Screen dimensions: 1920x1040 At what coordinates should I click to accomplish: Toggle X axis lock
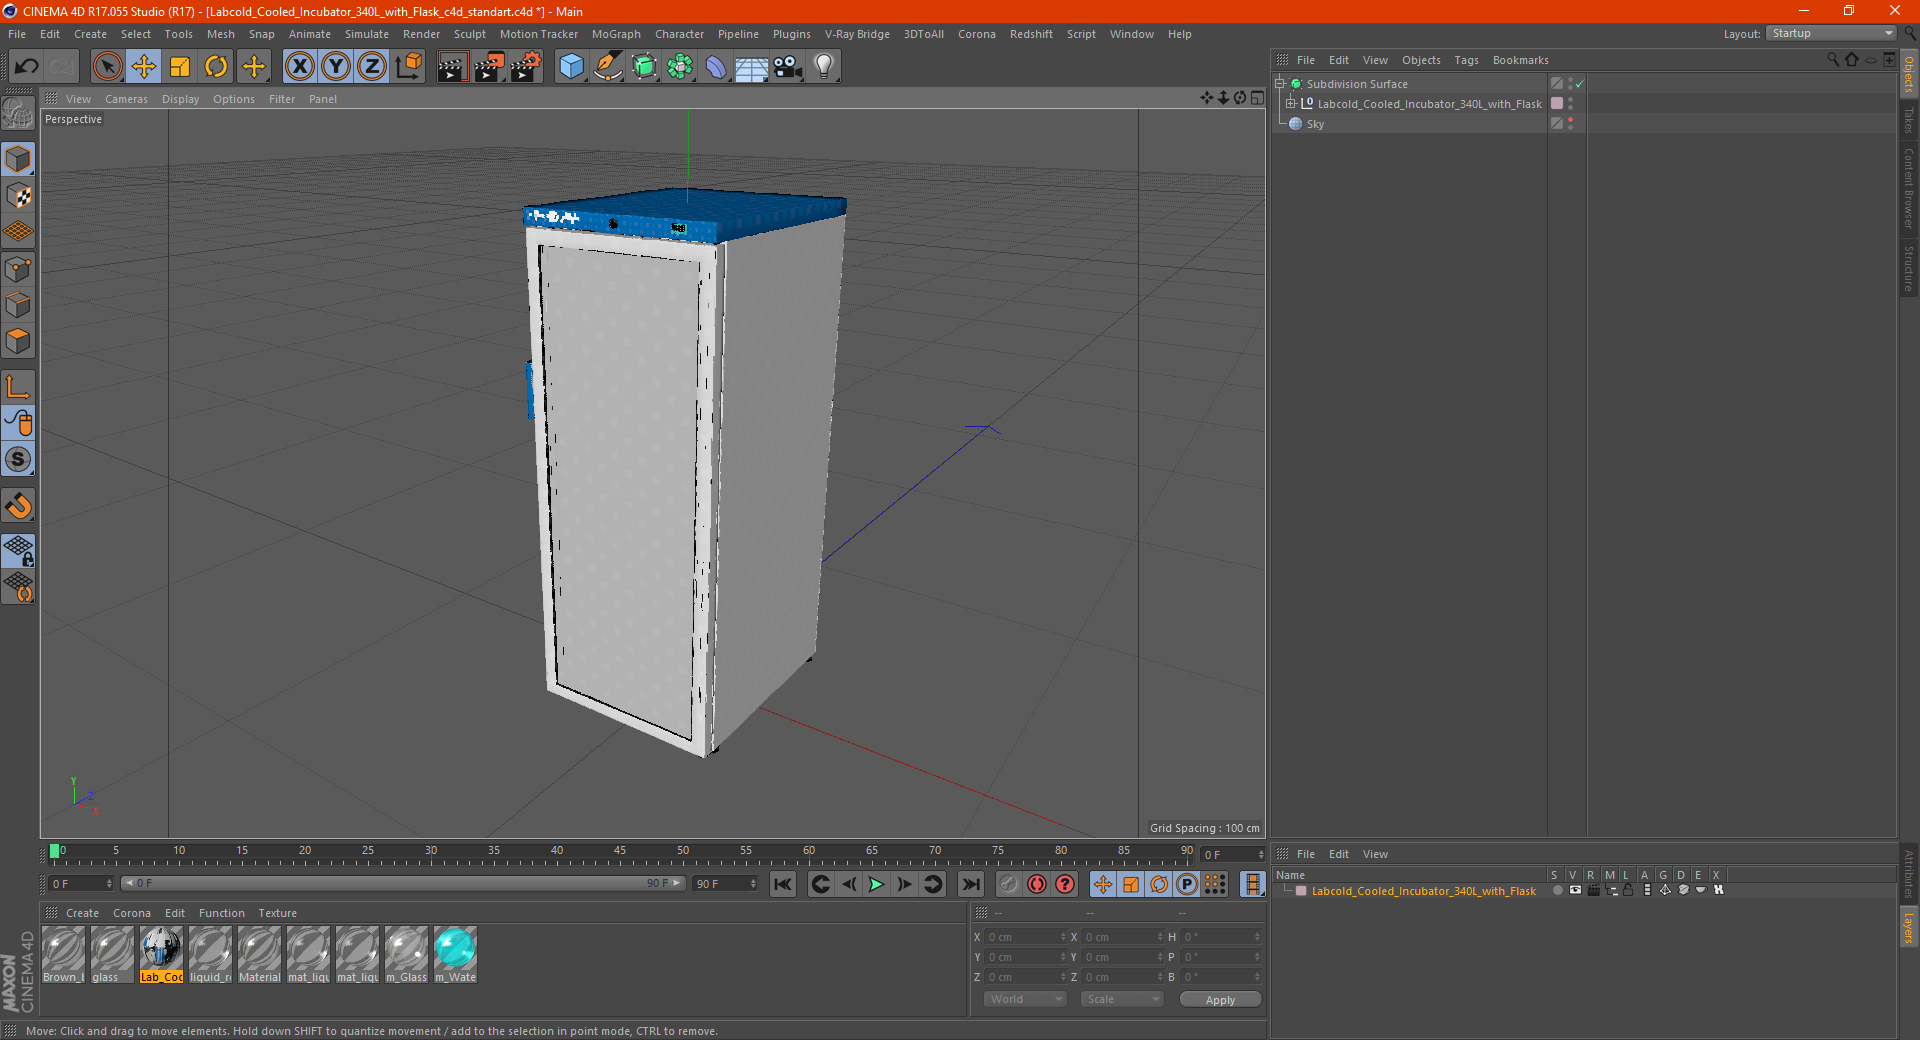pos(299,67)
